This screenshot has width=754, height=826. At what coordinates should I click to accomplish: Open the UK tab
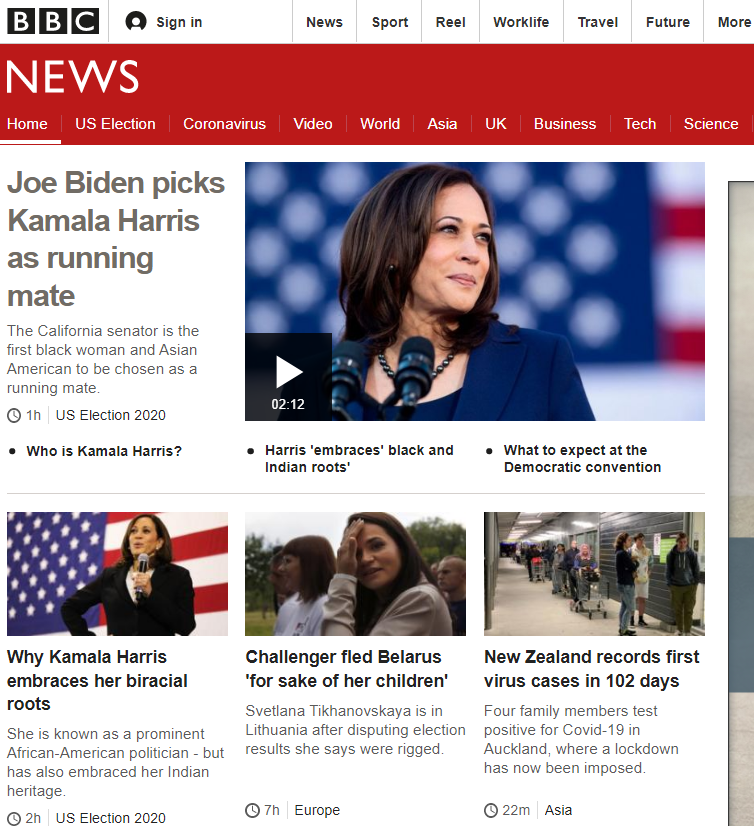point(496,124)
